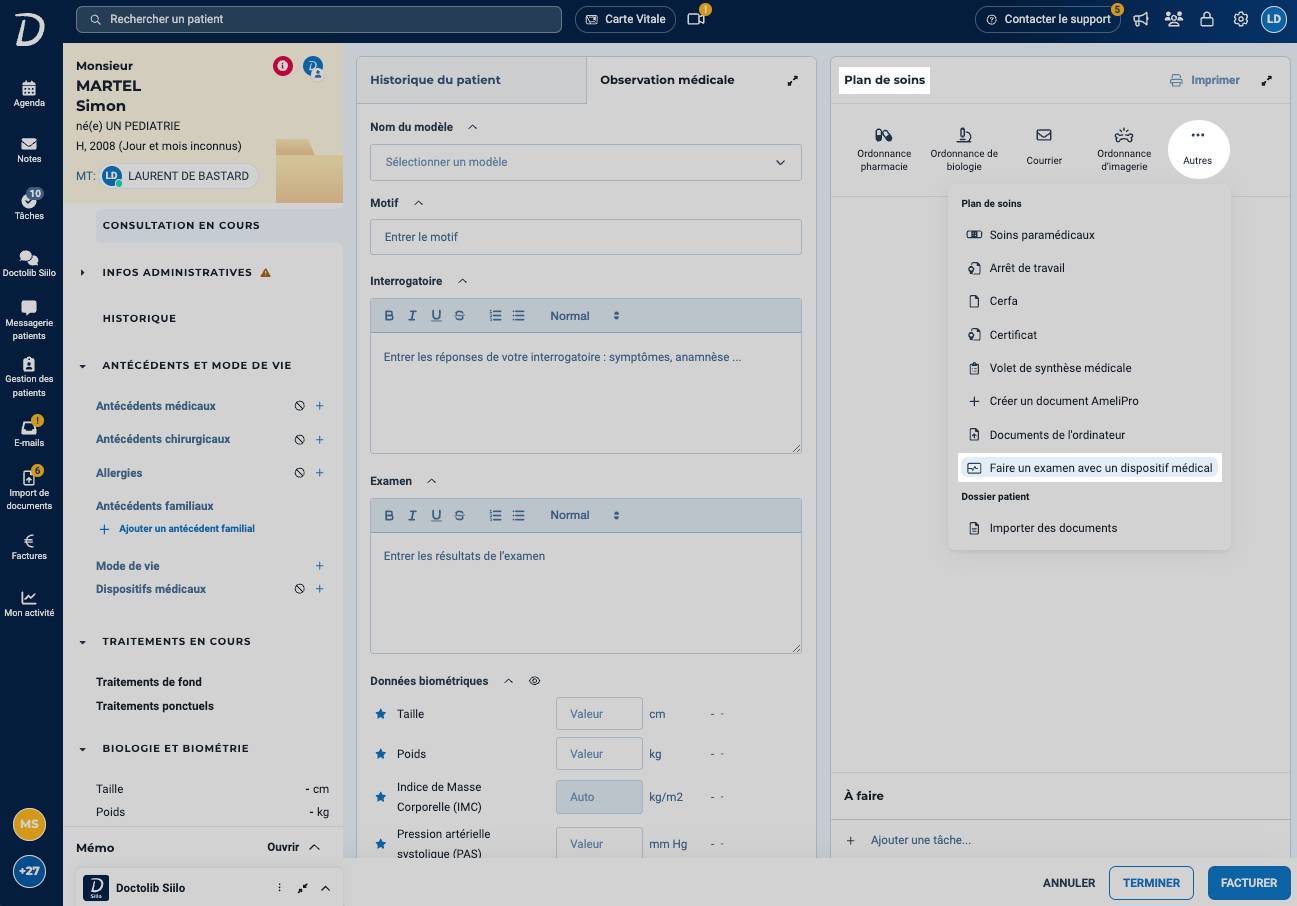This screenshot has width=1297, height=906.
Task: Mark Antécédents médicaux as none
Action: [299, 406]
